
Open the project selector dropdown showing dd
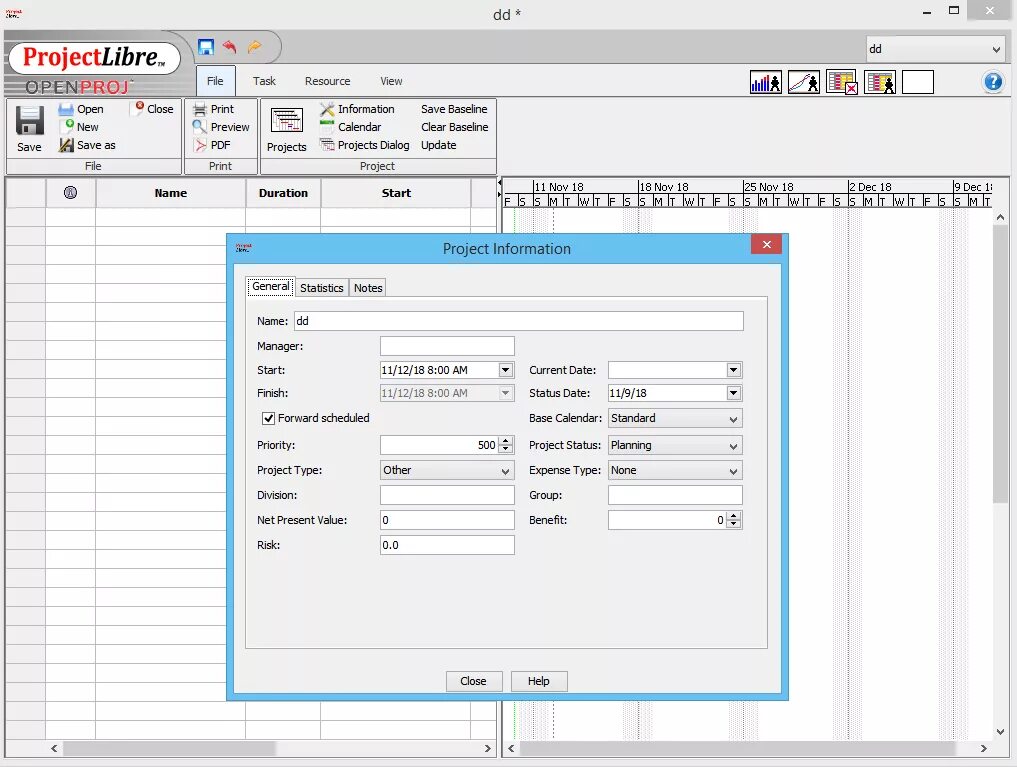pos(935,49)
